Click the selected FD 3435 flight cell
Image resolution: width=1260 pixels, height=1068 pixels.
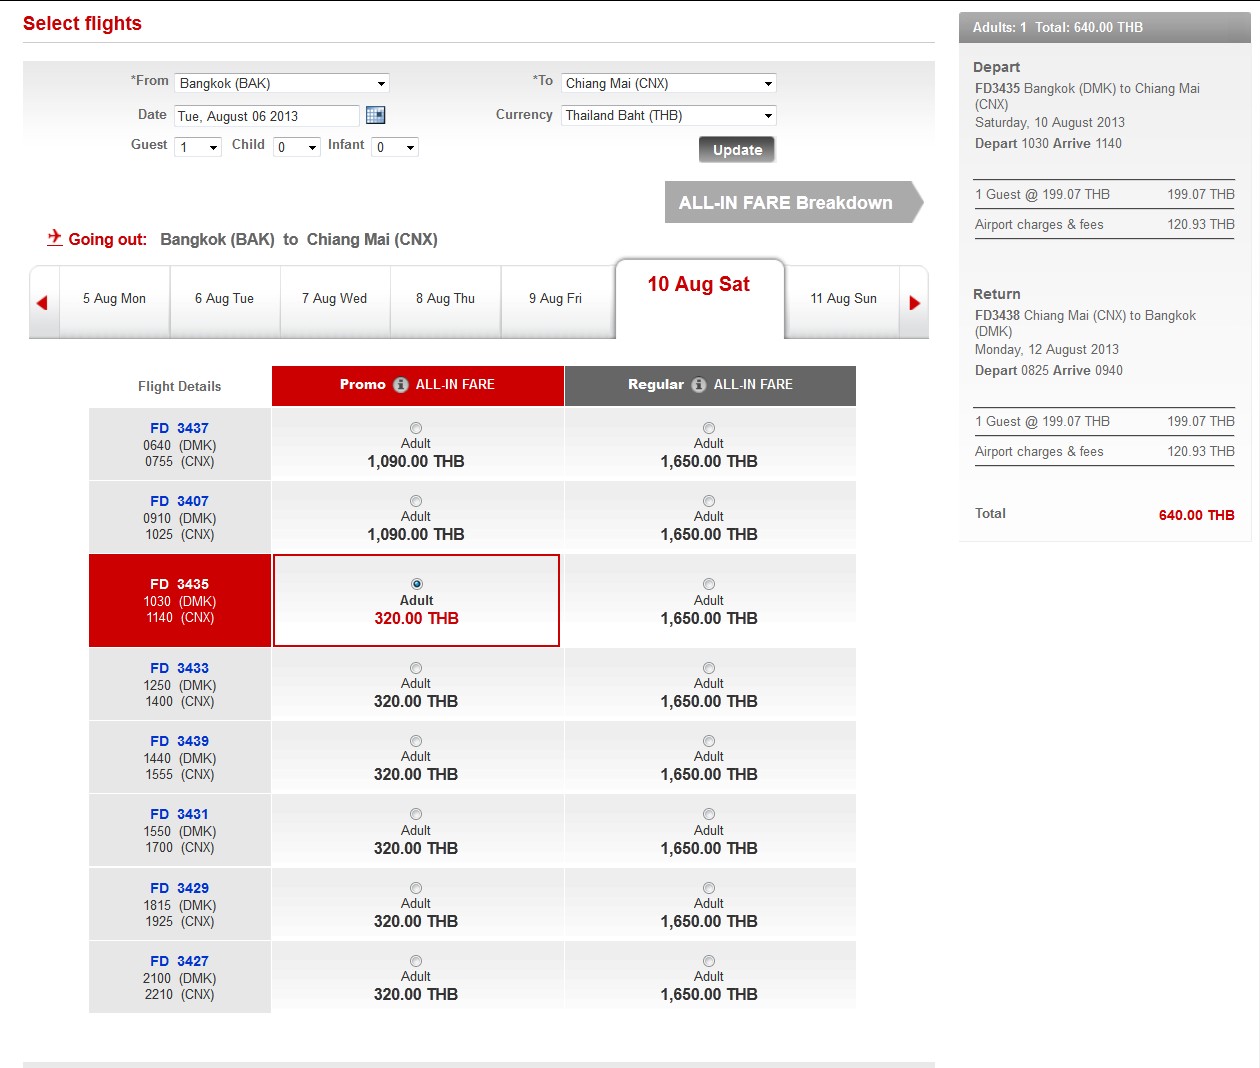[x=180, y=600]
